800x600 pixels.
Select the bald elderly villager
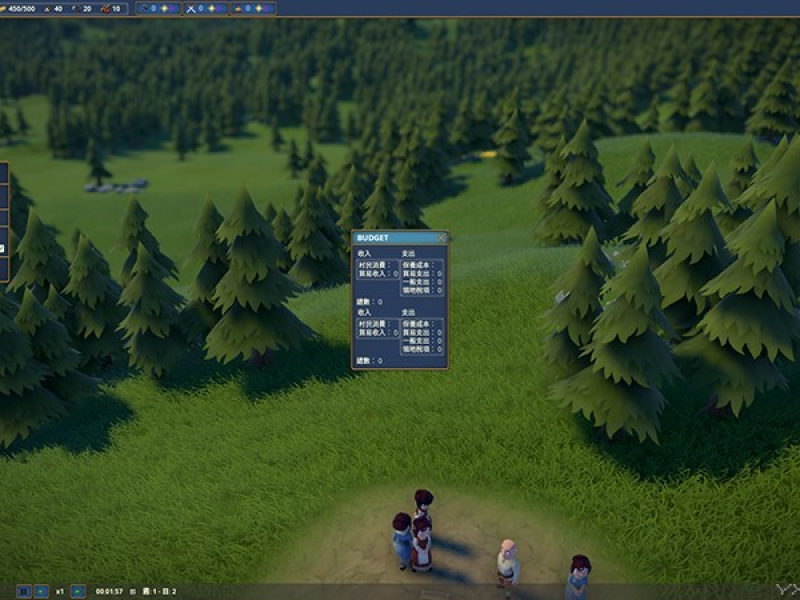pyautogui.click(x=508, y=562)
